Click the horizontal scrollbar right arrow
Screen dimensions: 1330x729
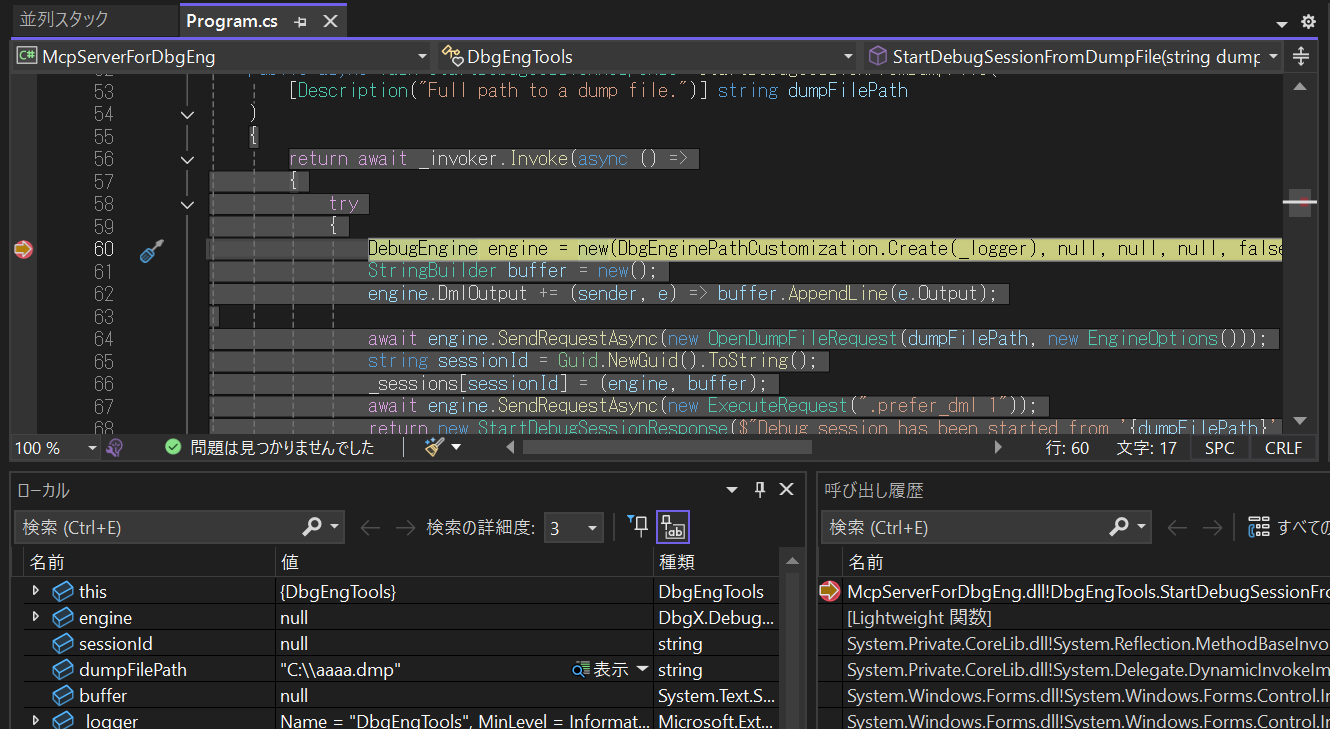tap(997, 448)
